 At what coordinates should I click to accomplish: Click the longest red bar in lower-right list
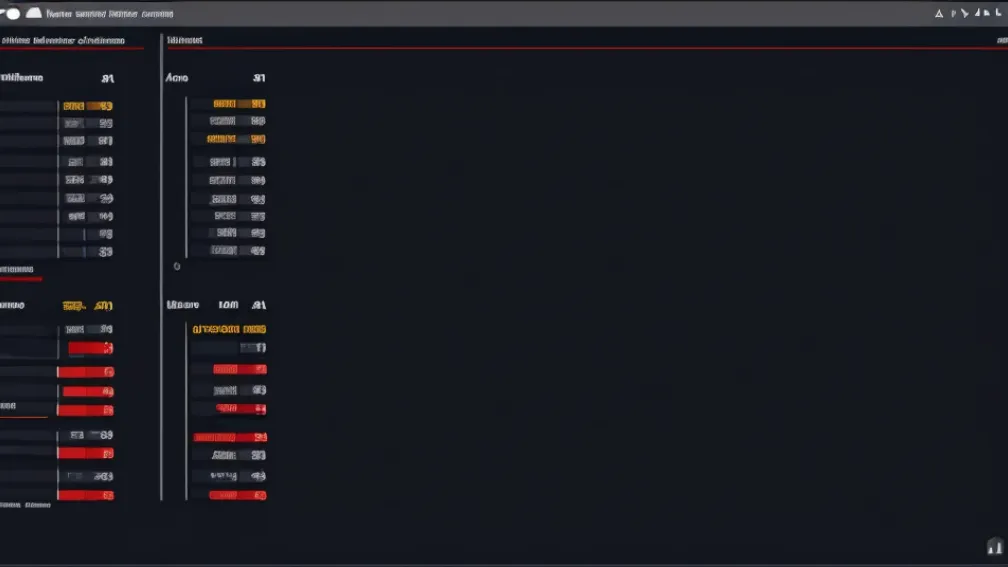click(230, 437)
